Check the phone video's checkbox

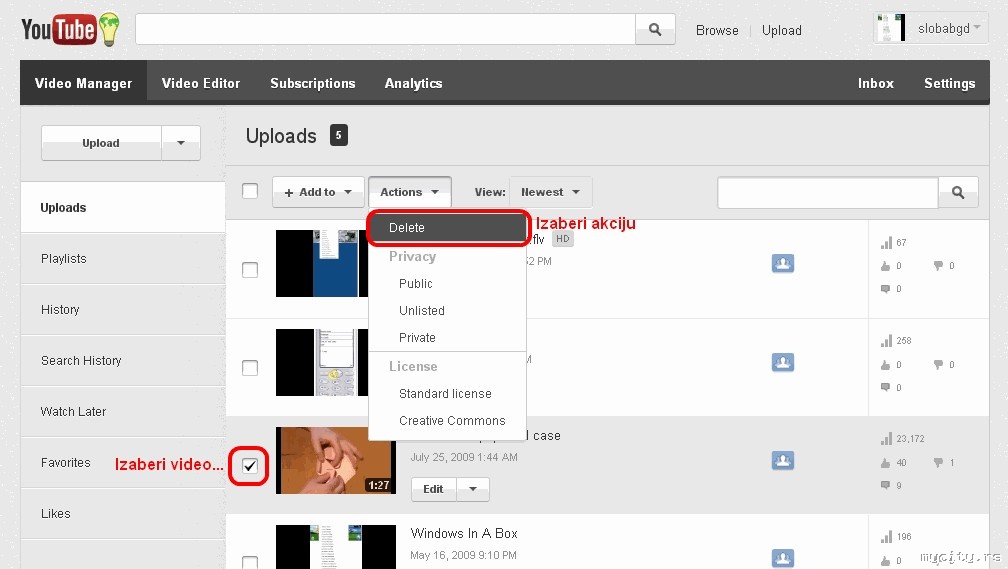click(x=250, y=368)
